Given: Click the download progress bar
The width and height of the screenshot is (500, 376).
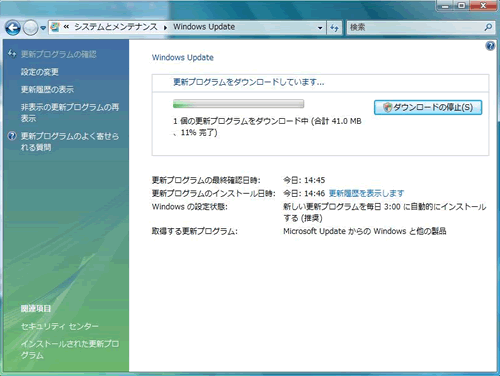Looking at the screenshot, I should coord(238,104).
